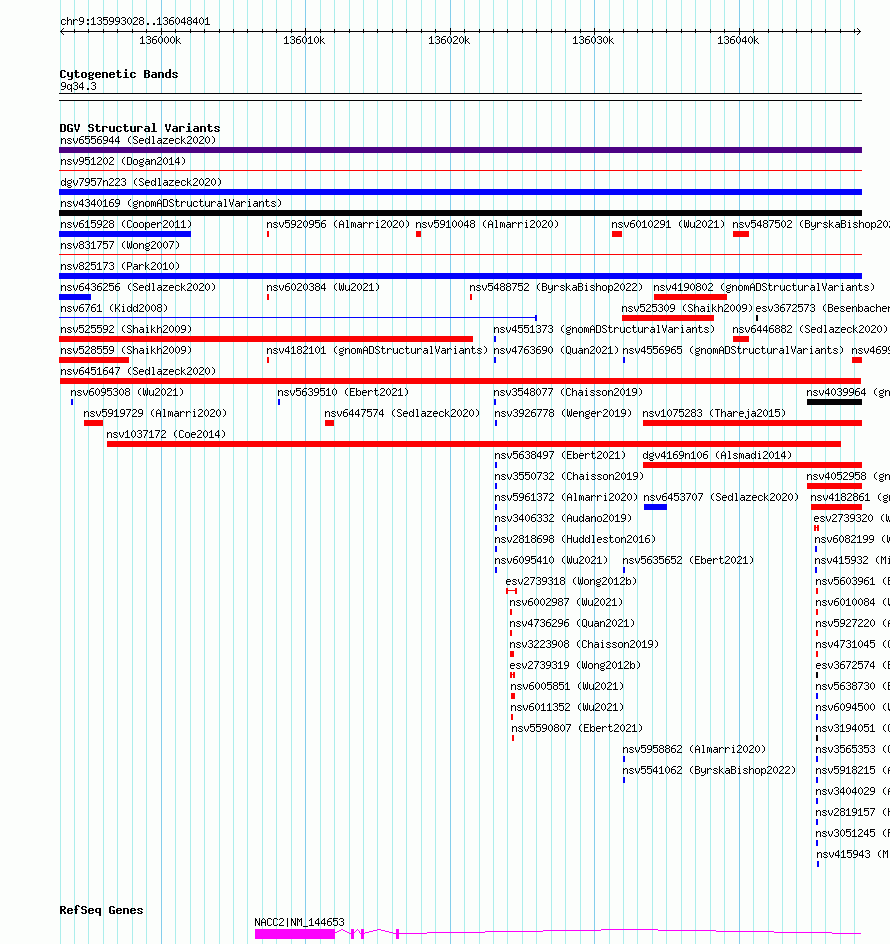This screenshot has width=890, height=944.
Task: Select nsv1075283 (Thareja2015) red bar
Action: click(753, 423)
